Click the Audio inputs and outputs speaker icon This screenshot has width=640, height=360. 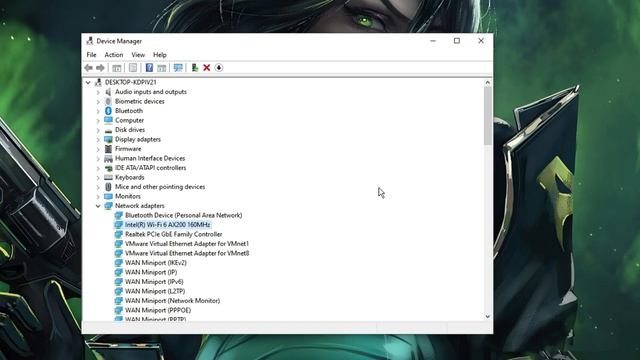point(108,92)
